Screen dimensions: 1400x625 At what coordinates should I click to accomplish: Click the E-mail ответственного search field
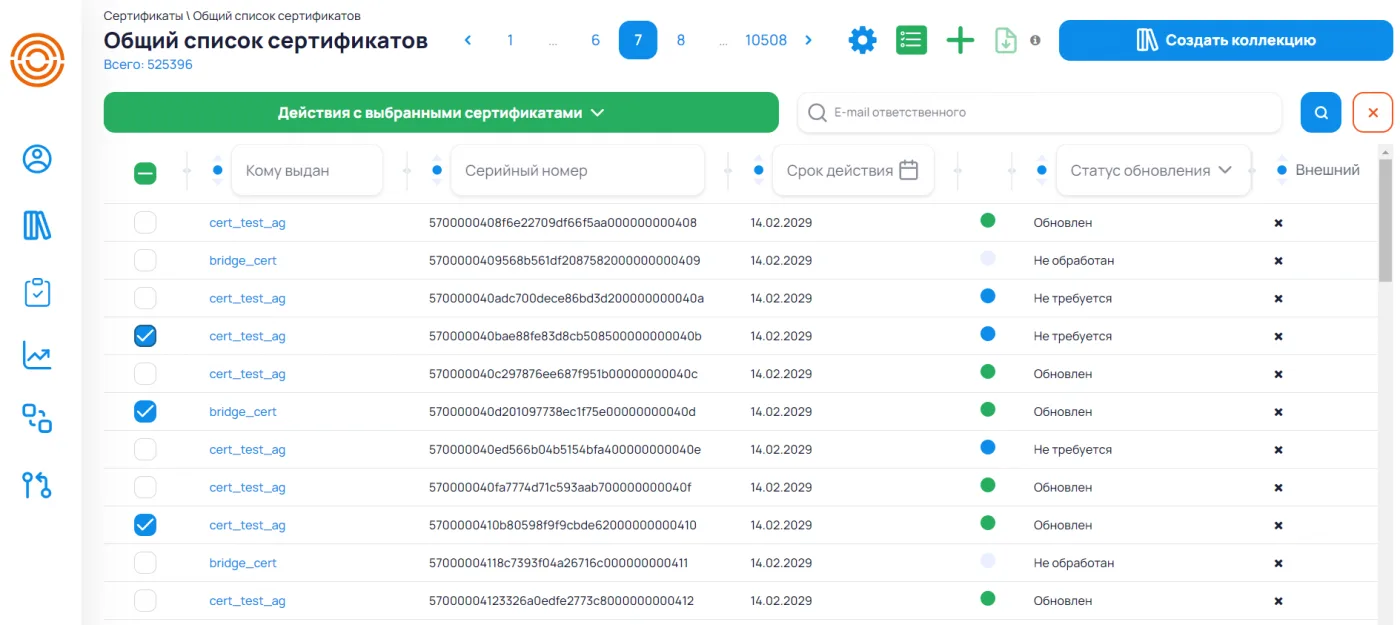pos(1040,112)
